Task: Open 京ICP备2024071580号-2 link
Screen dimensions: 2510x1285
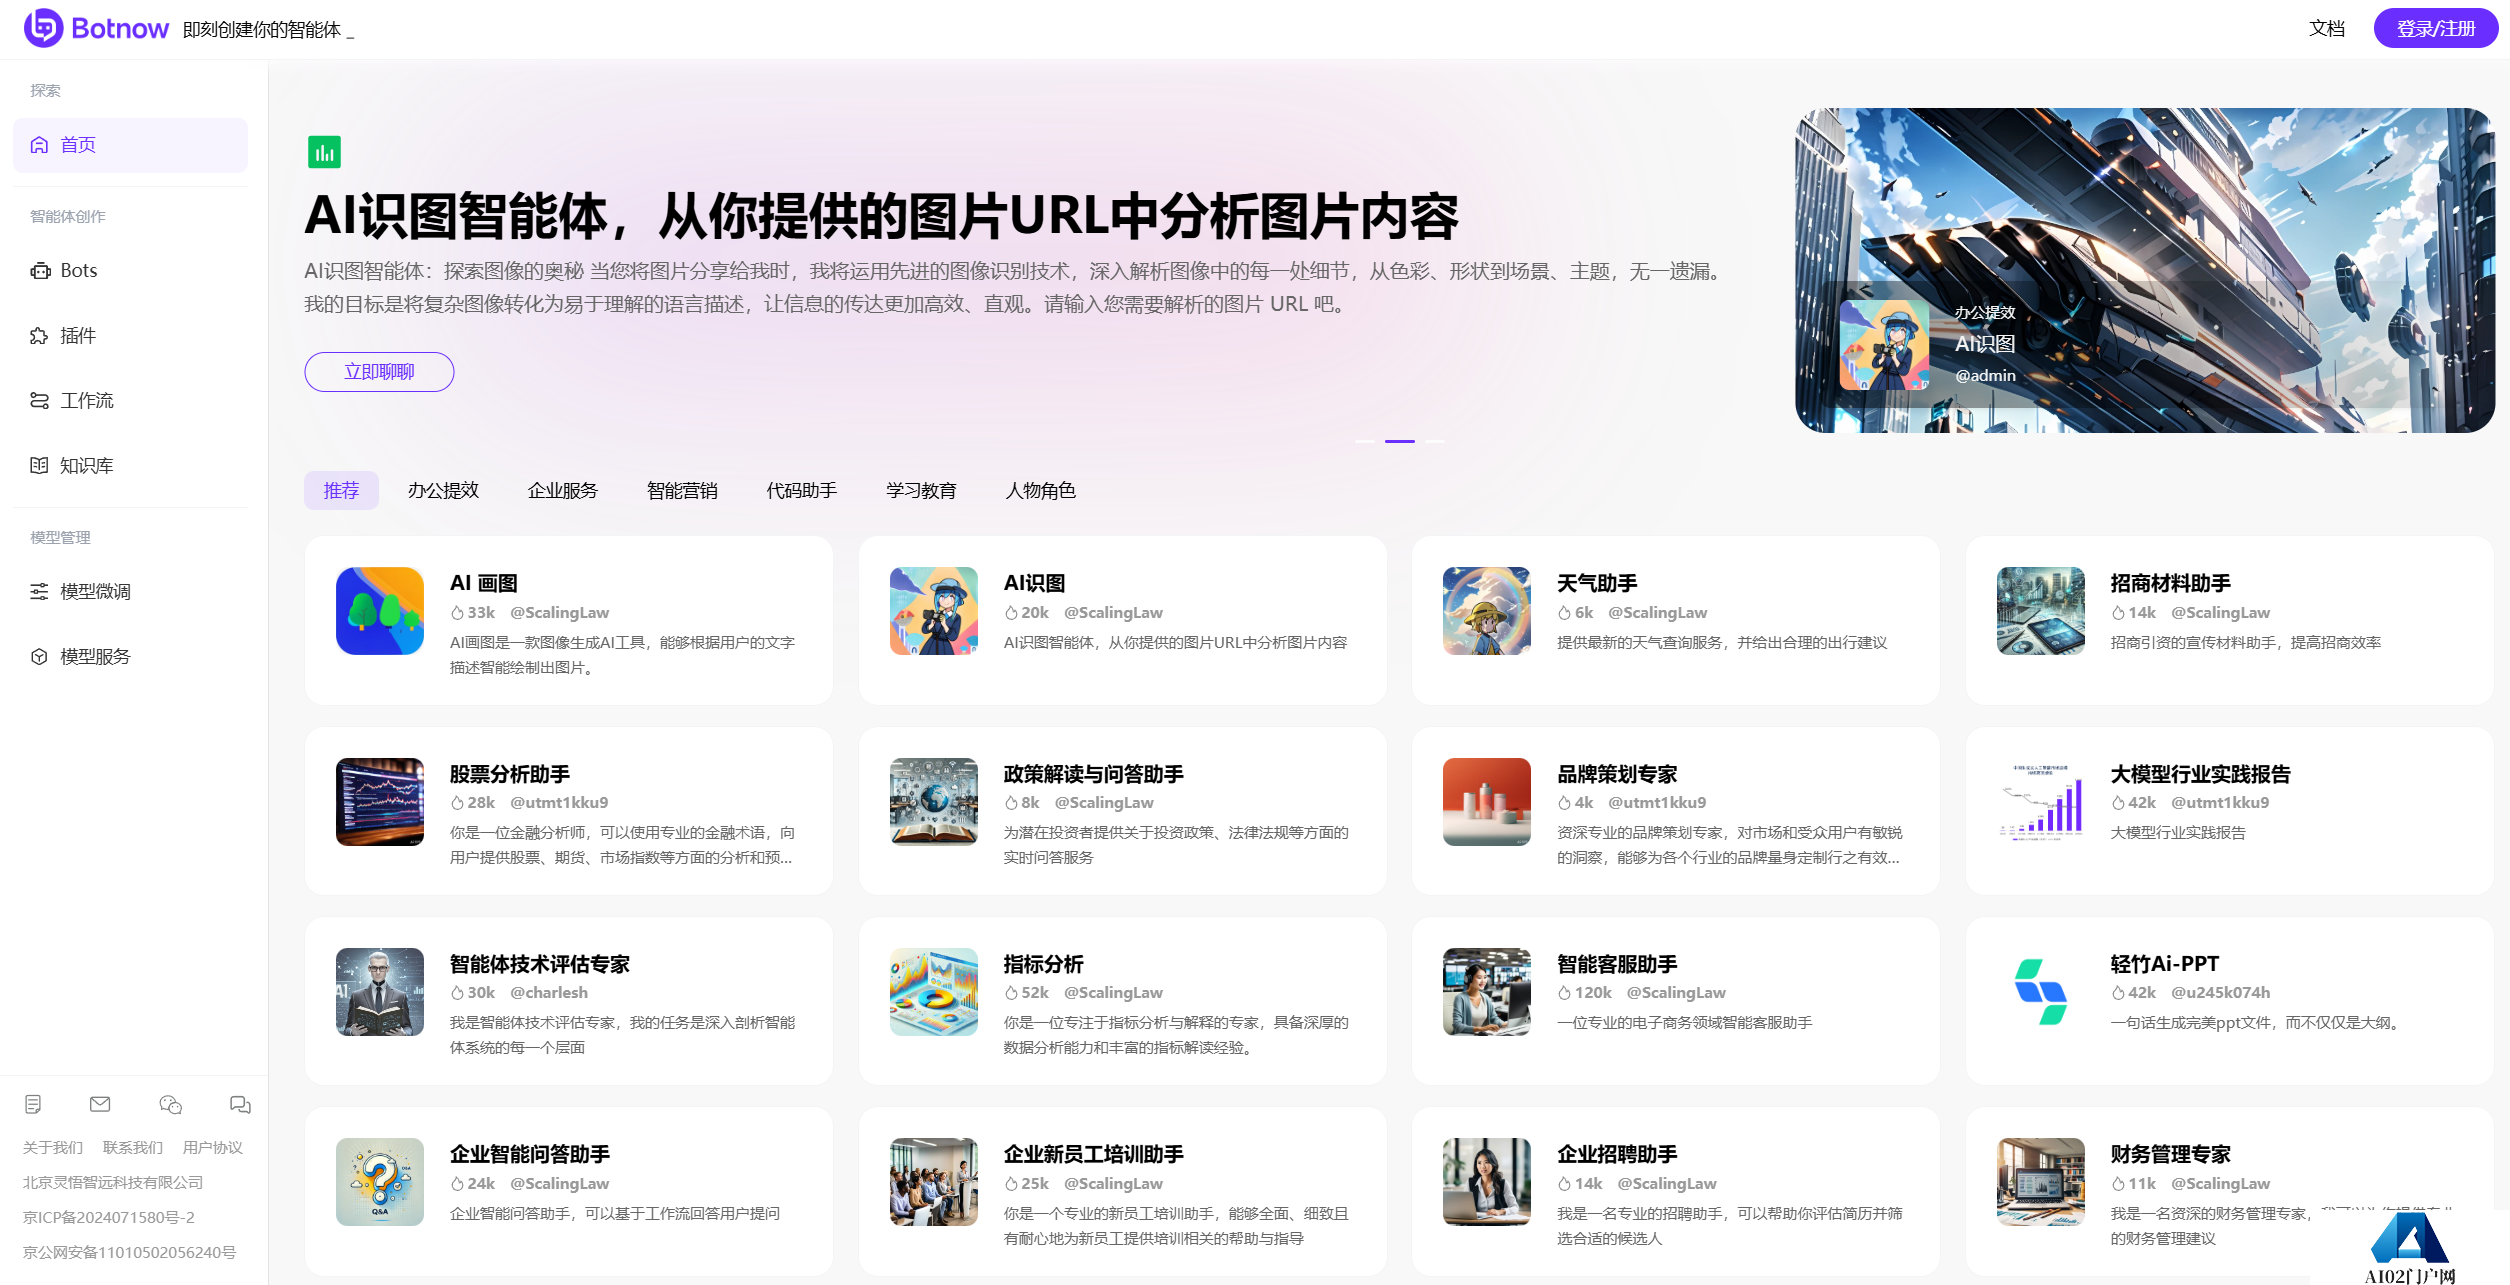Action: coord(109,1217)
